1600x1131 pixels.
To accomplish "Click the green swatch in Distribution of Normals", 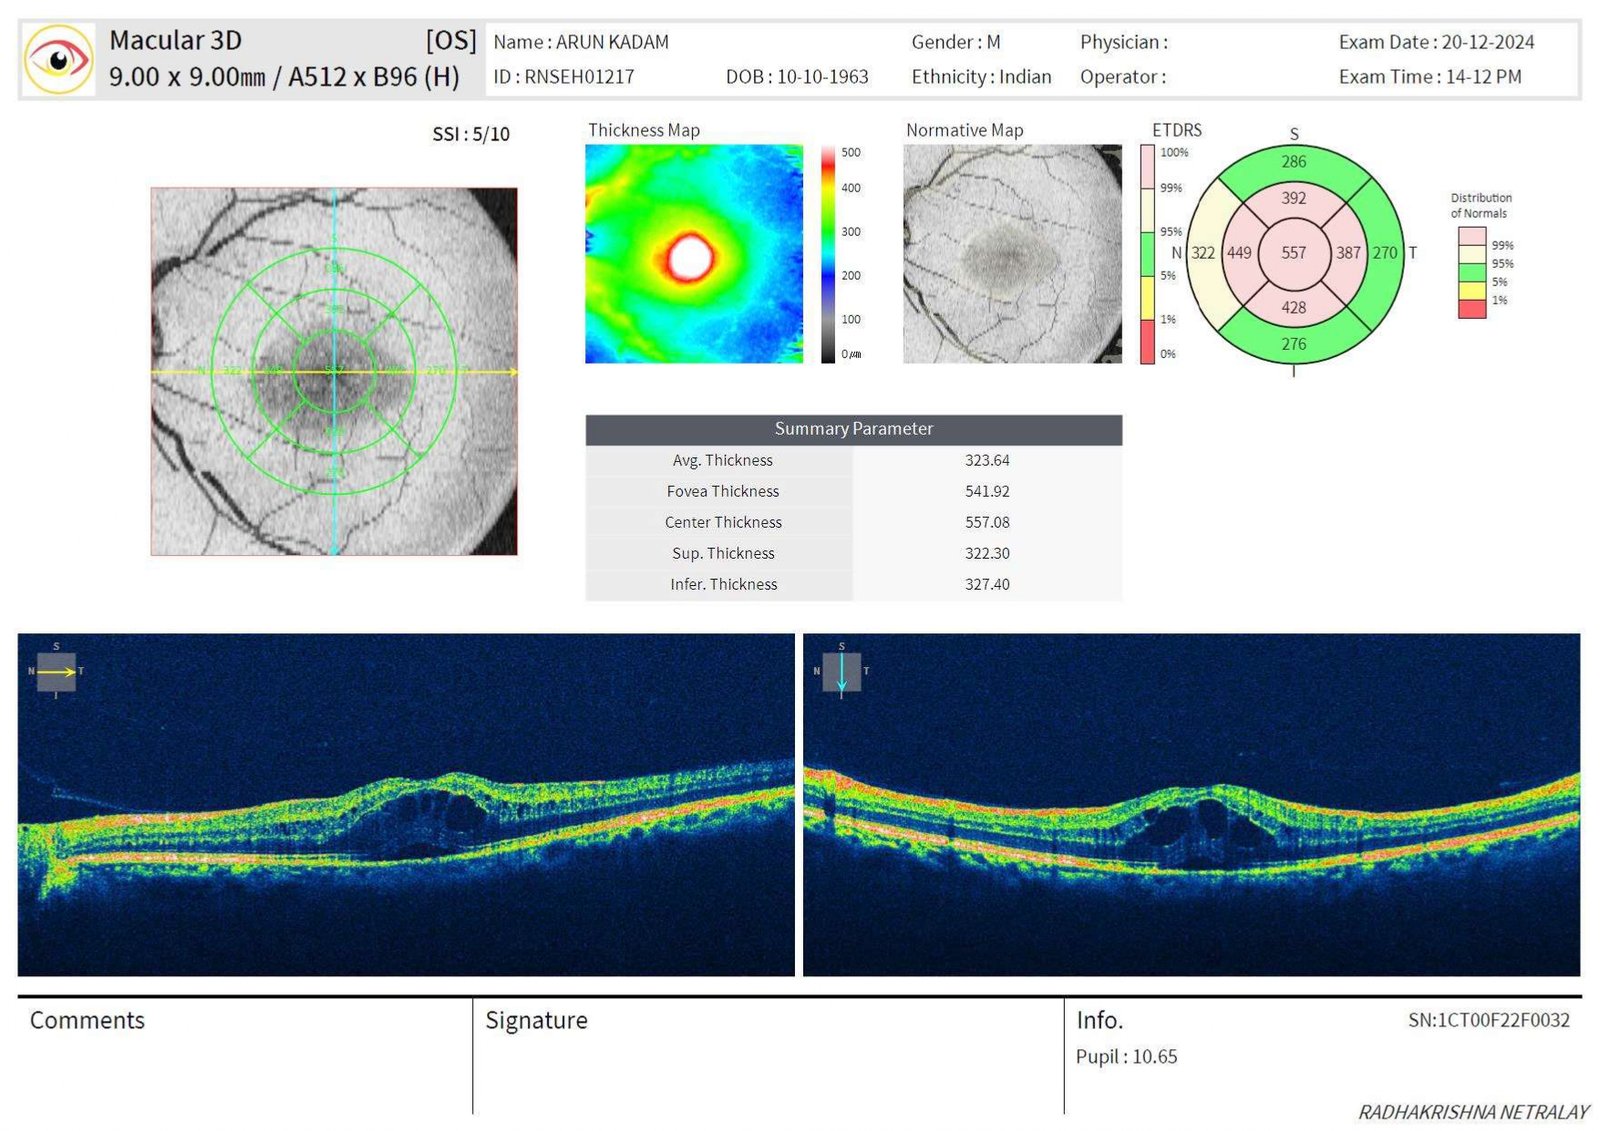I will [1471, 272].
